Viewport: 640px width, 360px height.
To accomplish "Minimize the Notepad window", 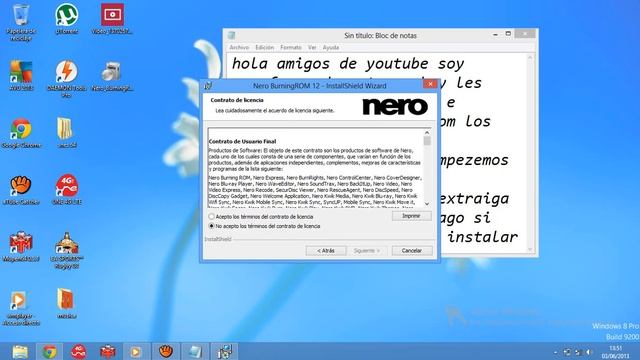I will tap(495, 34).
